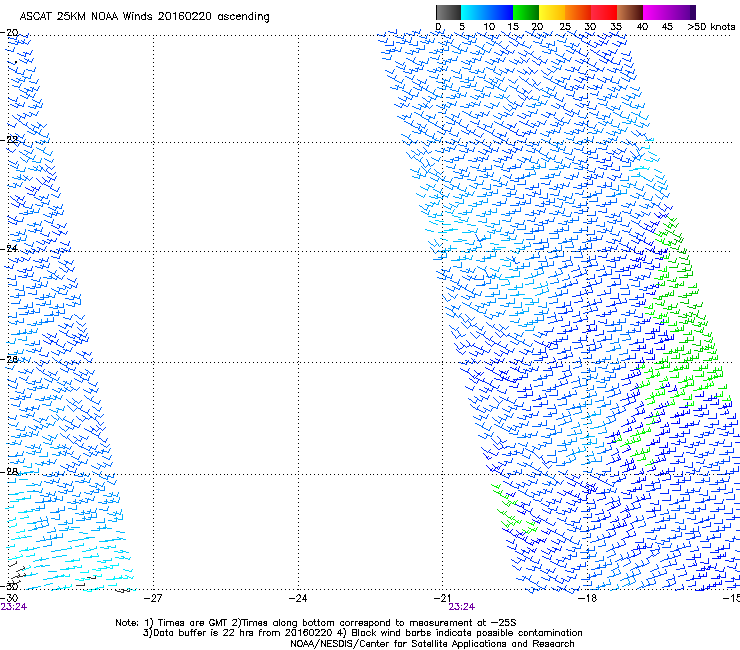Click the '-24' latitude label on left axis
Screen dimensions: 740x650
click(x=9, y=248)
